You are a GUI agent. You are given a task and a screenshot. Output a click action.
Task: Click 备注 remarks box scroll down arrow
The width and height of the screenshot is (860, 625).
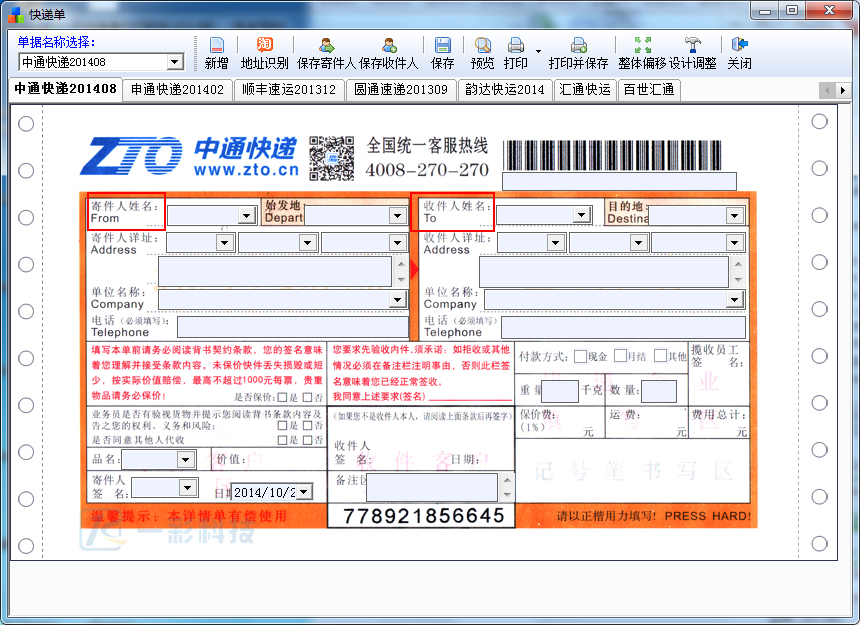[x=507, y=494]
